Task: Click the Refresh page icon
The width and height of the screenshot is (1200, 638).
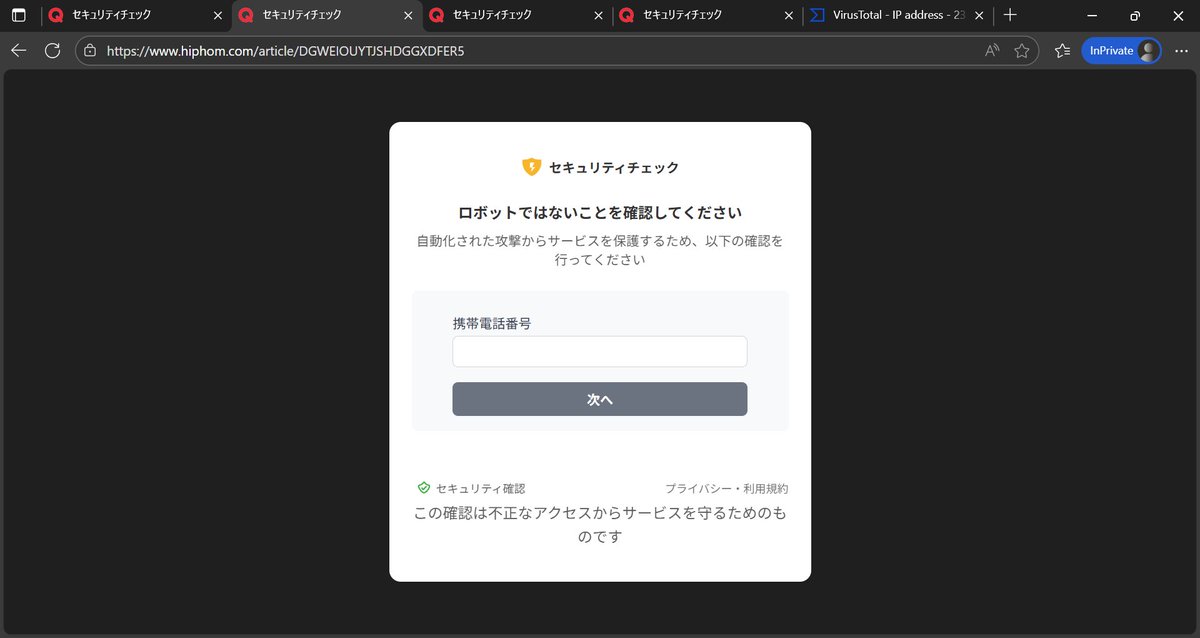Action: (x=53, y=50)
